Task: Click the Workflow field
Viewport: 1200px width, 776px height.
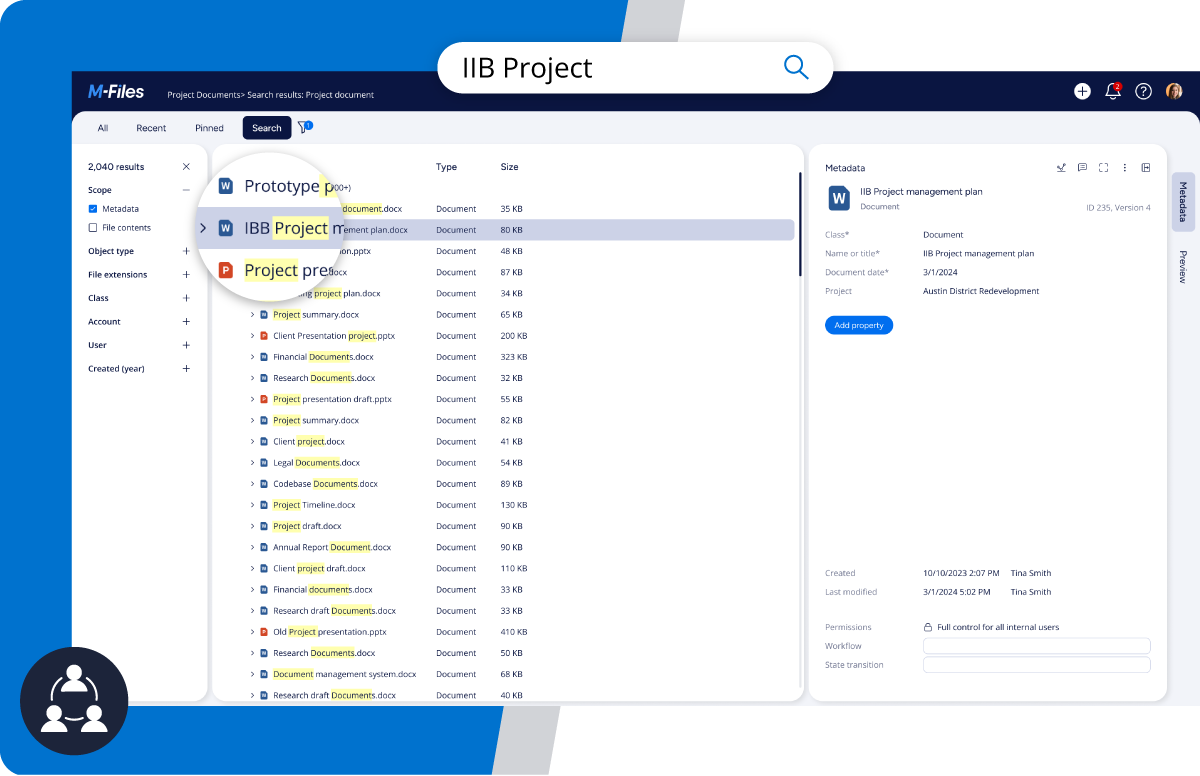Action: (1036, 646)
